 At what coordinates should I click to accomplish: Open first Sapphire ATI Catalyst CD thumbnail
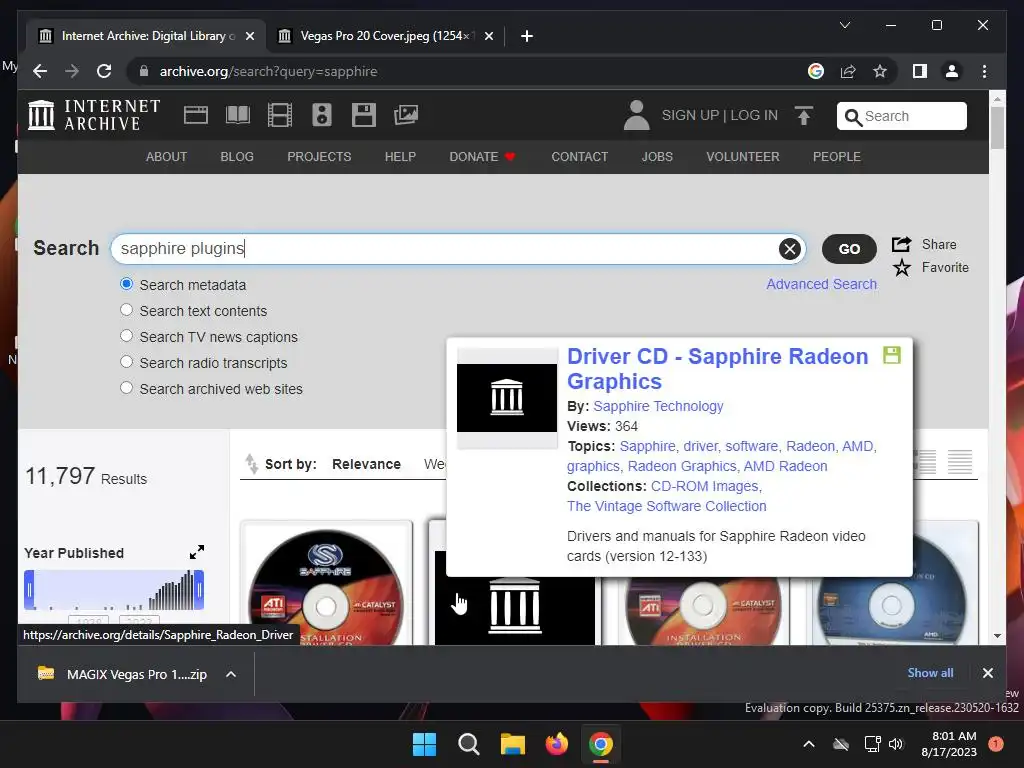tap(327, 583)
